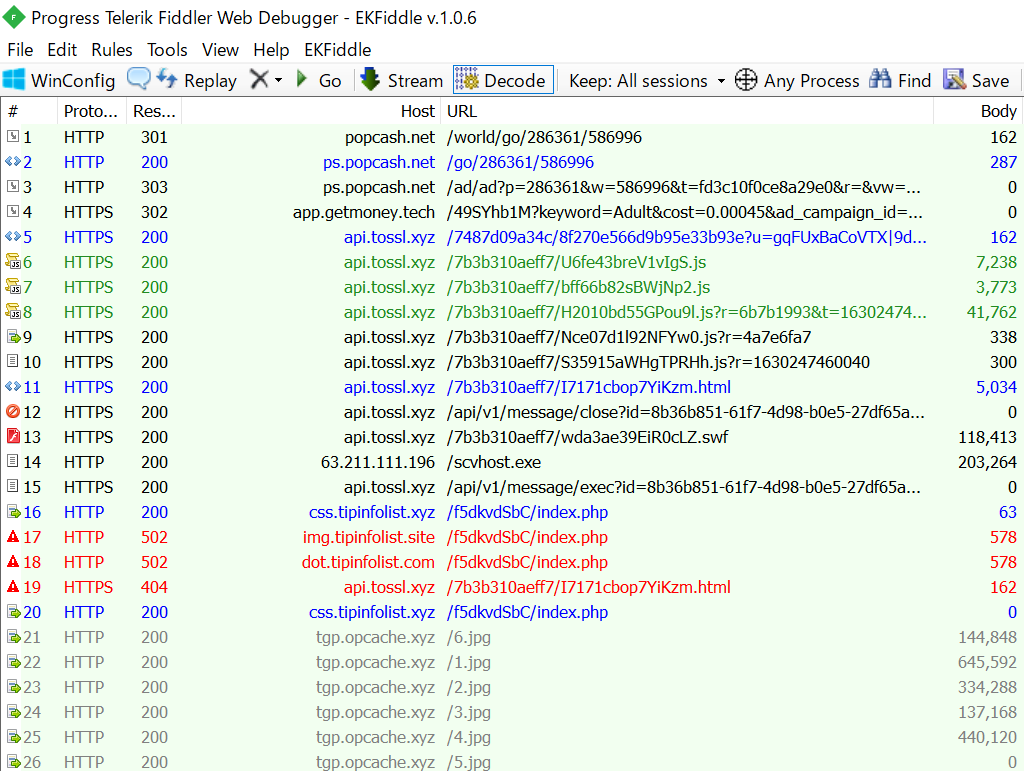Open the Help menu

point(271,50)
